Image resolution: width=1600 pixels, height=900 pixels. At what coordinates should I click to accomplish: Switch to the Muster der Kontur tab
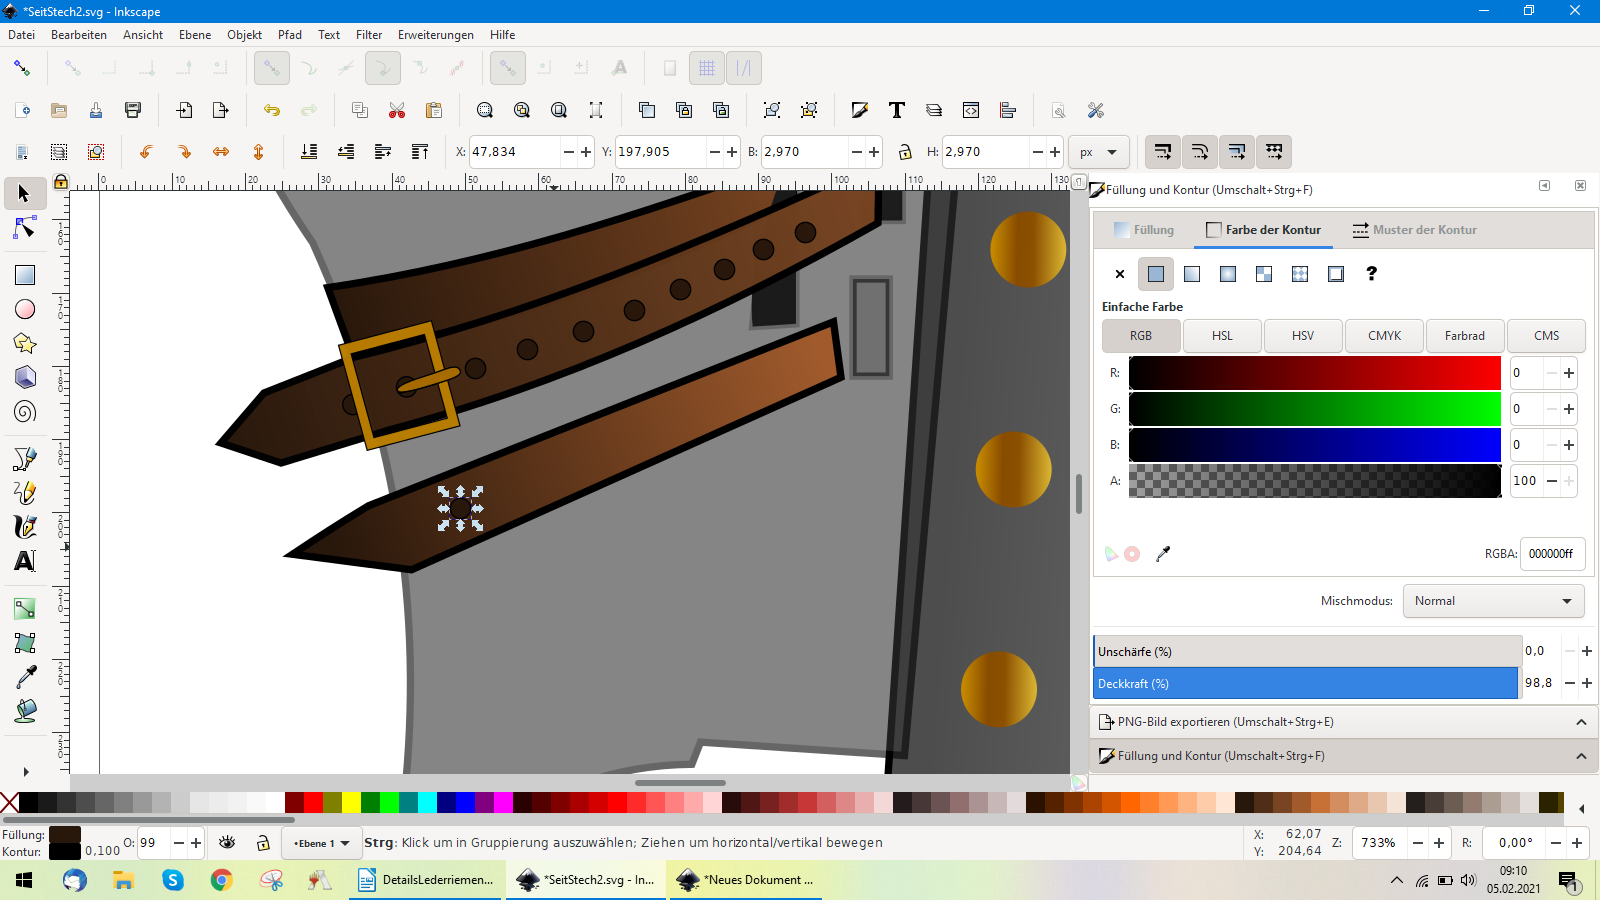[x=1413, y=230]
